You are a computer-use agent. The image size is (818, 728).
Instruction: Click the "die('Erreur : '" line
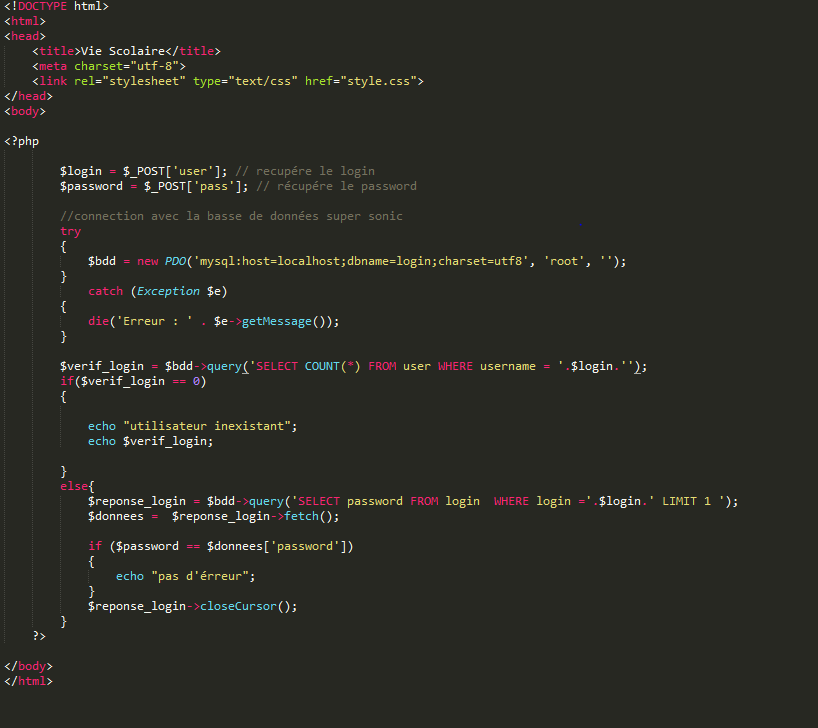[x=213, y=321]
